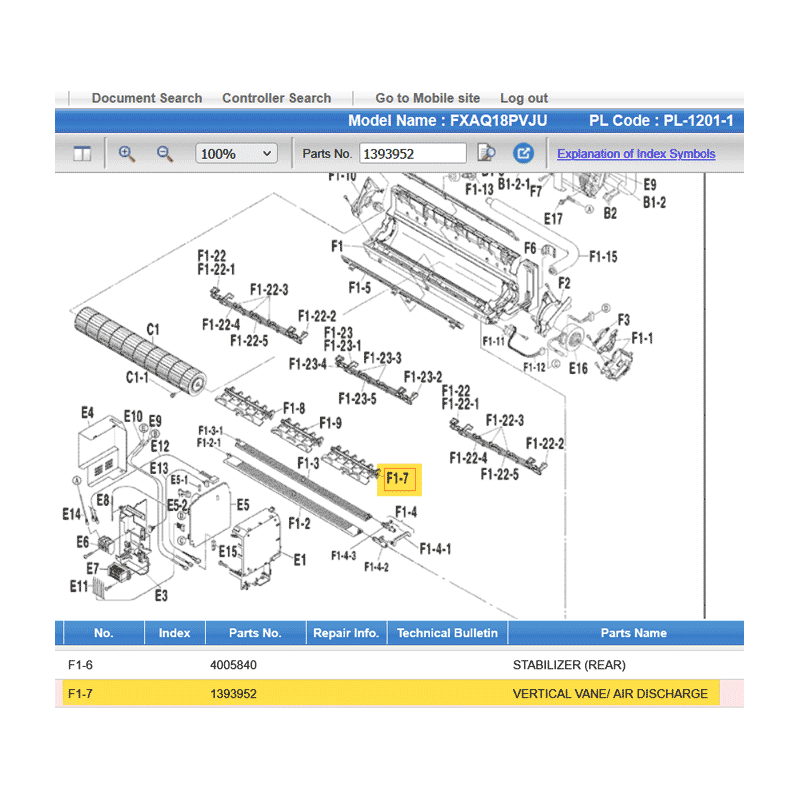Click the Technical Bulletin column header
The width and height of the screenshot is (800, 800).
click(x=447, y=633)
